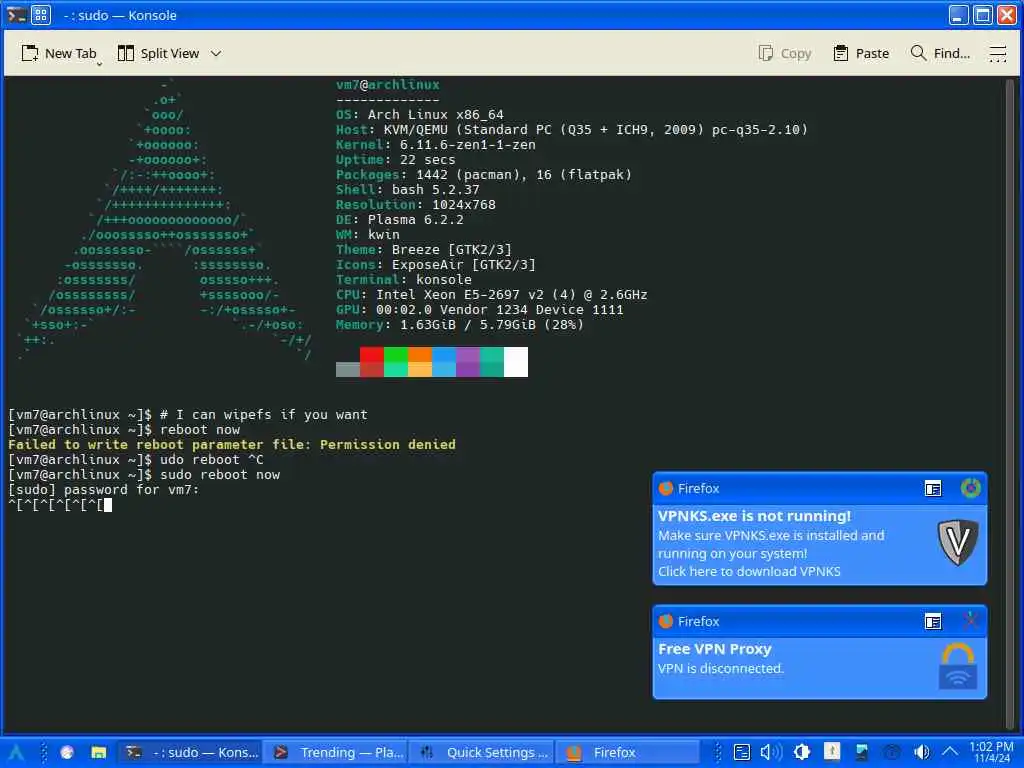
Task: Switch to the 'Quick Settings' taskbar entry
Action: (x=482, y=752)
